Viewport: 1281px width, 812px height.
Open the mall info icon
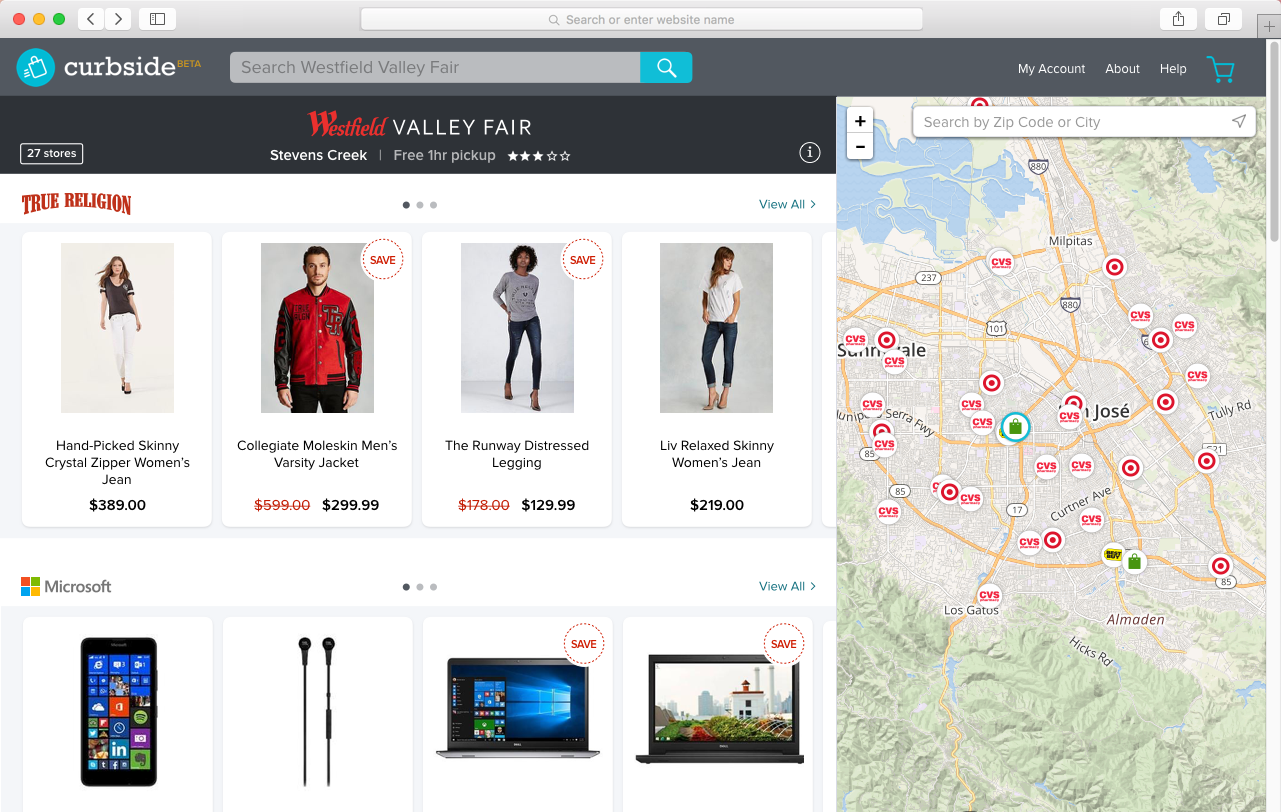[x=810, y=153]
